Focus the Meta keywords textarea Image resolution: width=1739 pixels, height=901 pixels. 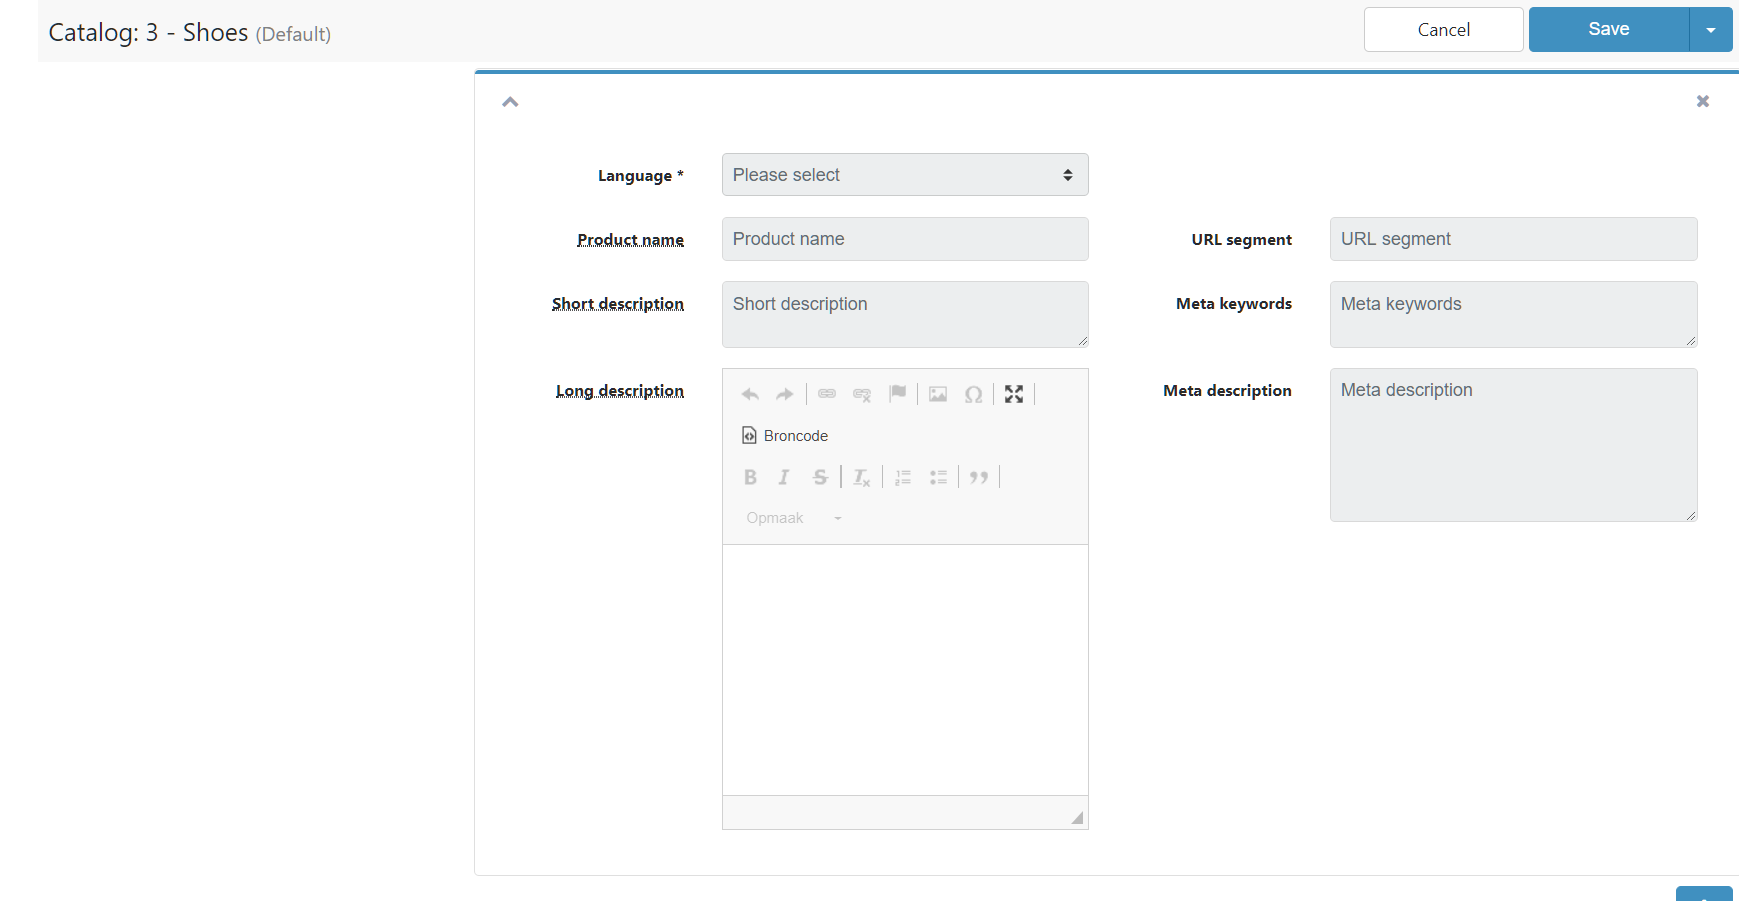pos(1513,314)
